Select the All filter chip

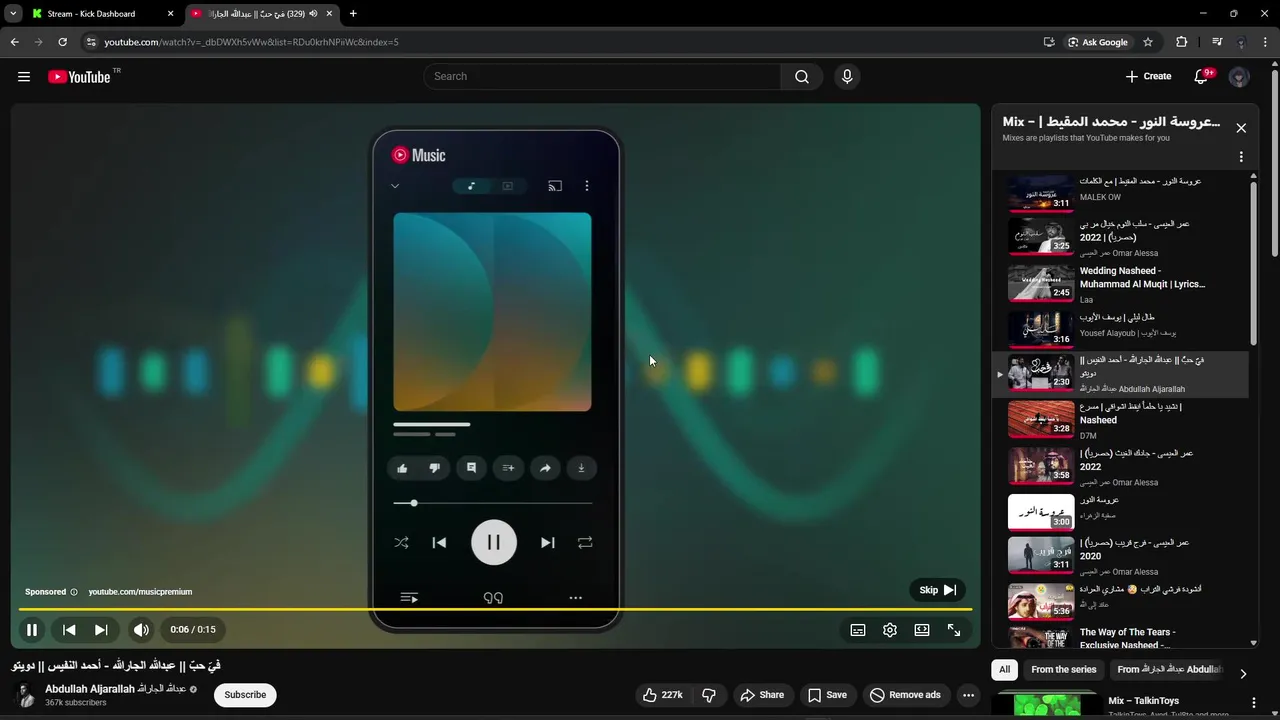pos(1005,670)
